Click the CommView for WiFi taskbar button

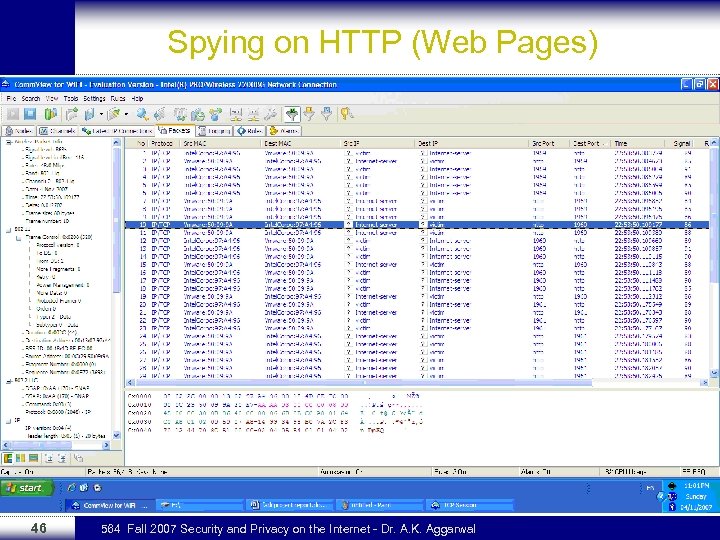coord(108,505)
